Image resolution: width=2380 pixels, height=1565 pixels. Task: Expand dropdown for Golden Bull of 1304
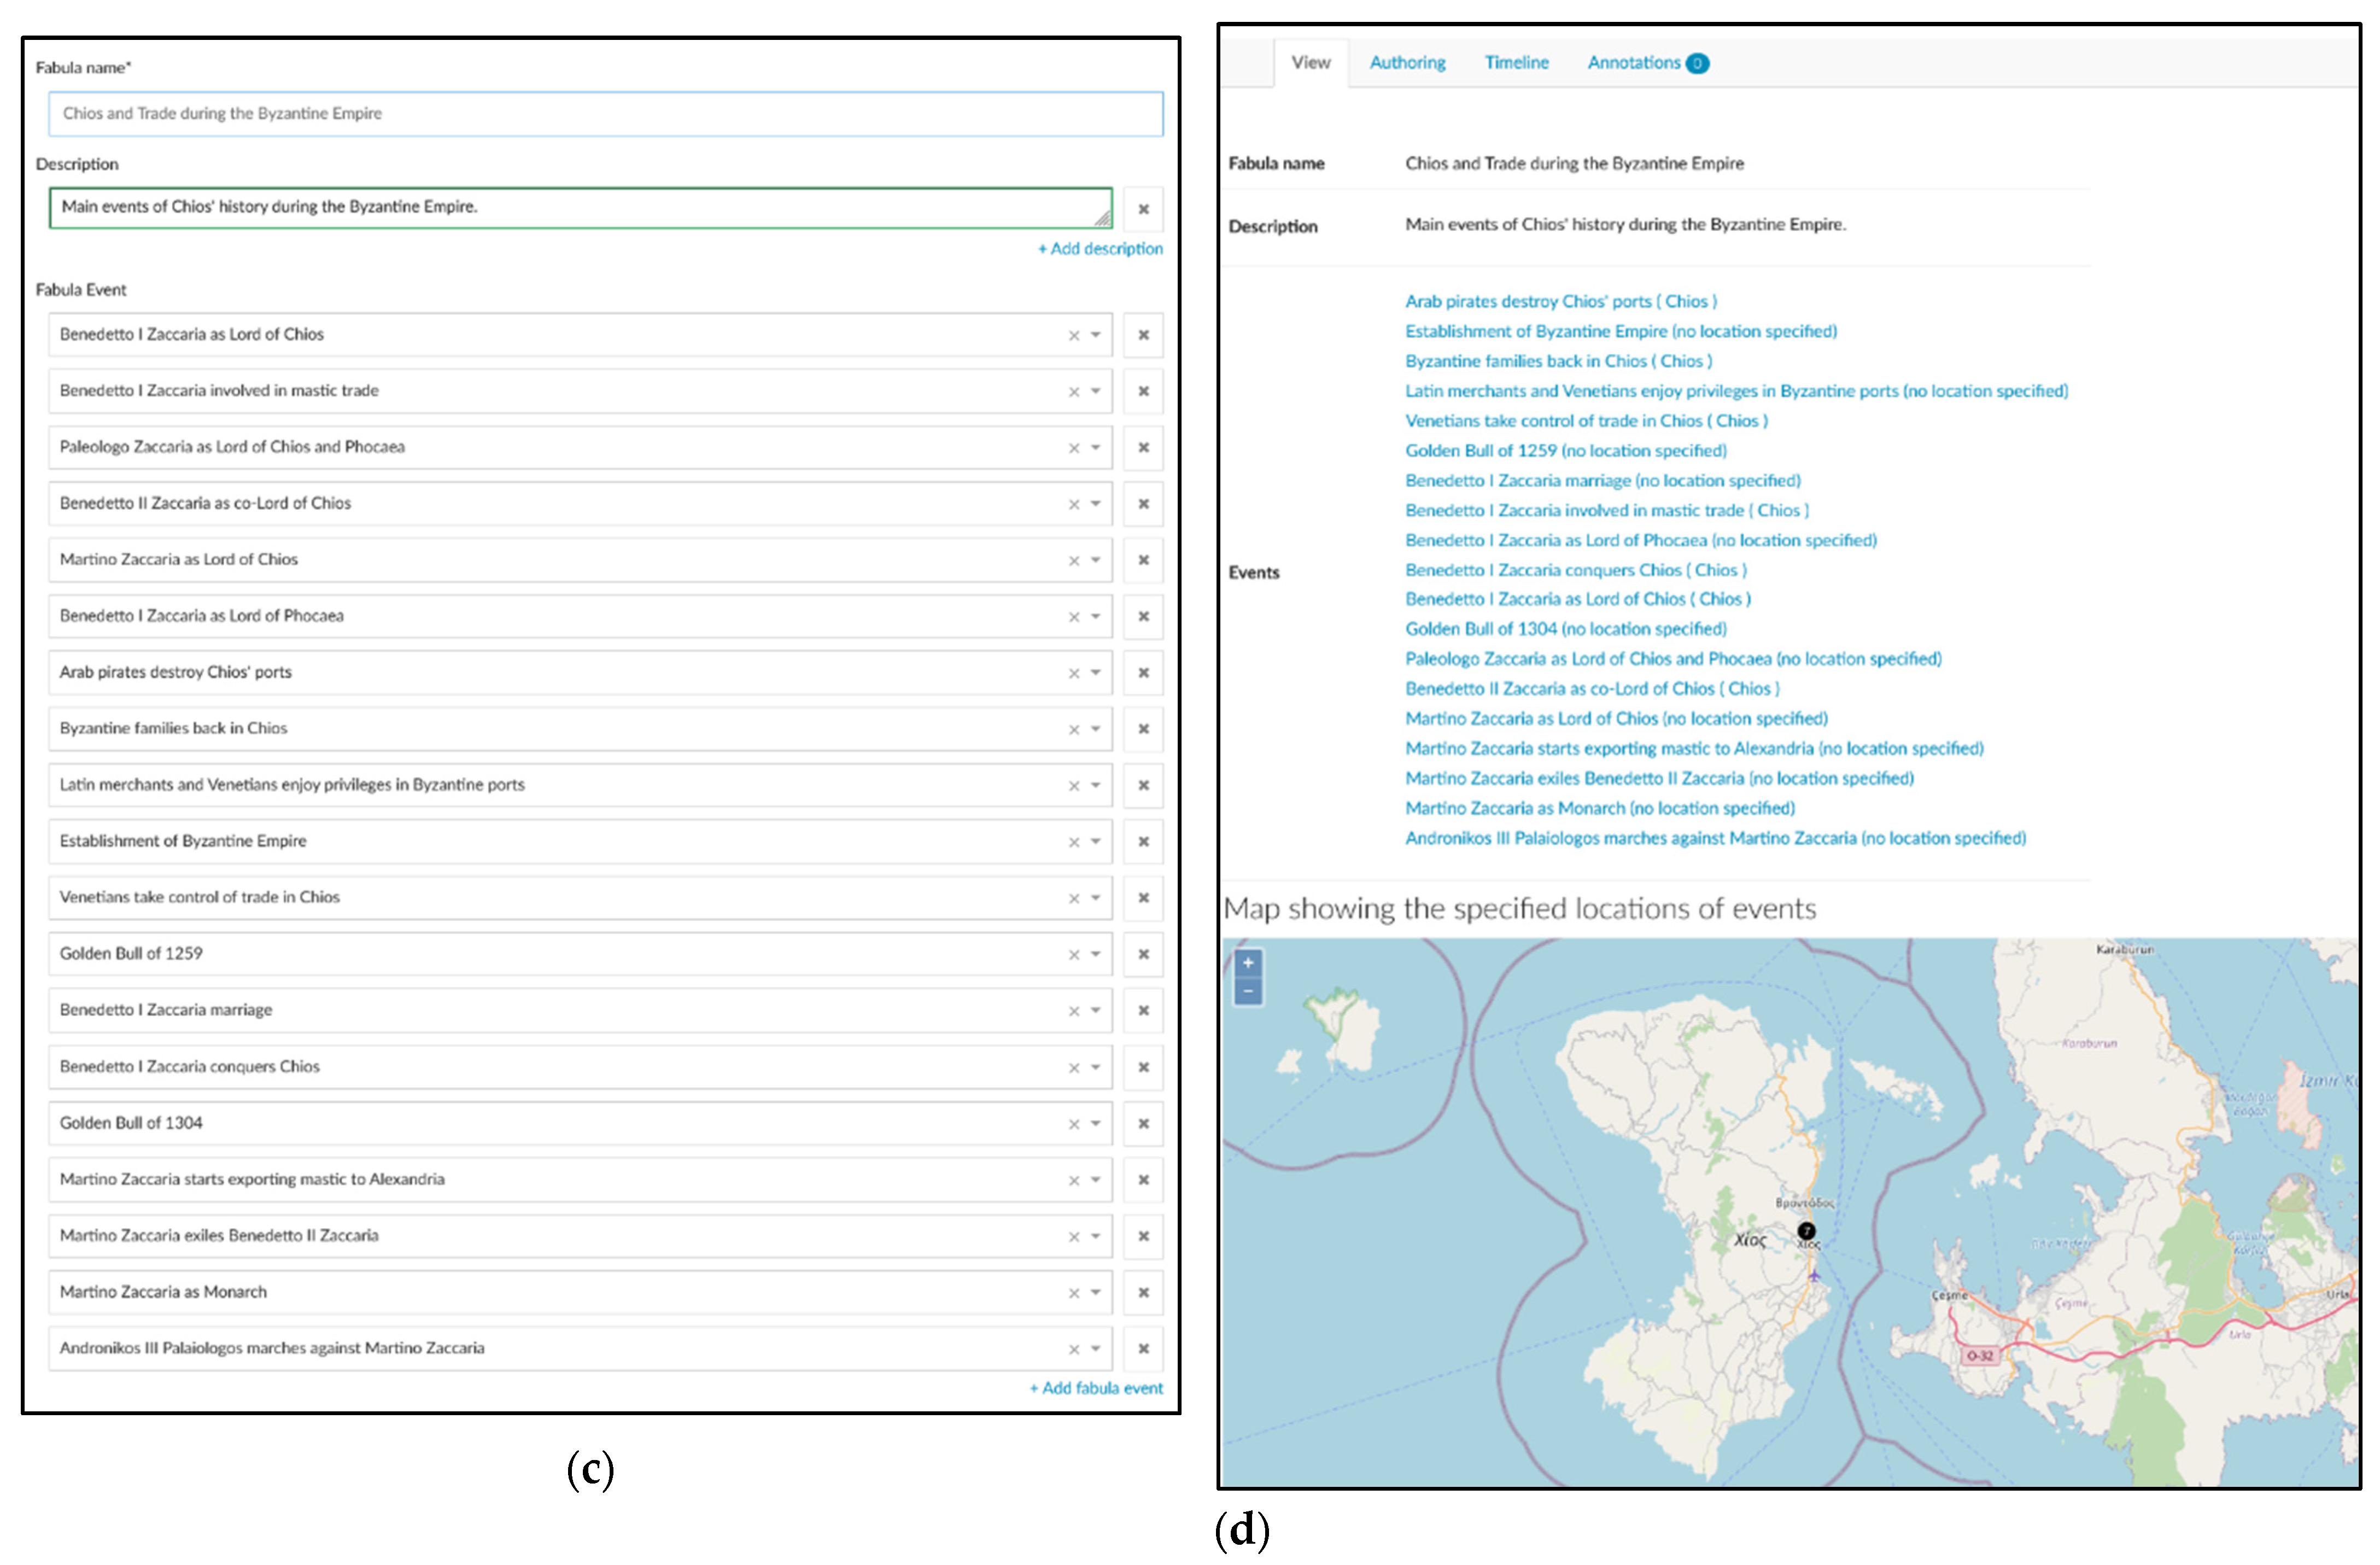point(1096,1123)
